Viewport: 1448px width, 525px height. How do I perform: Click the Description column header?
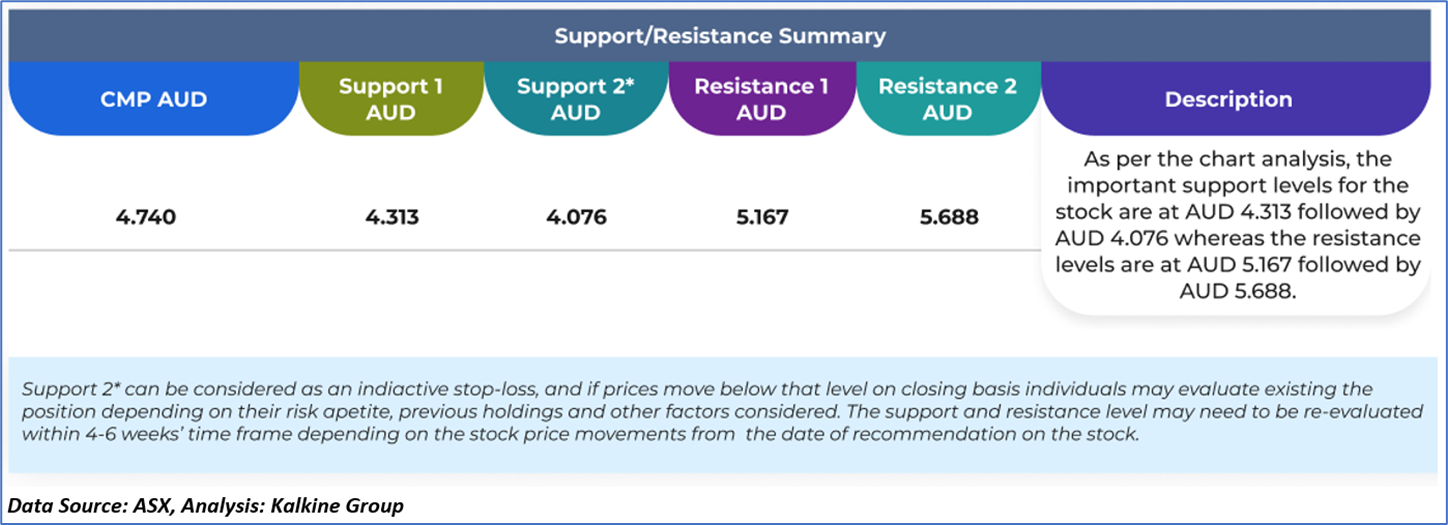tap(1228, 99)
